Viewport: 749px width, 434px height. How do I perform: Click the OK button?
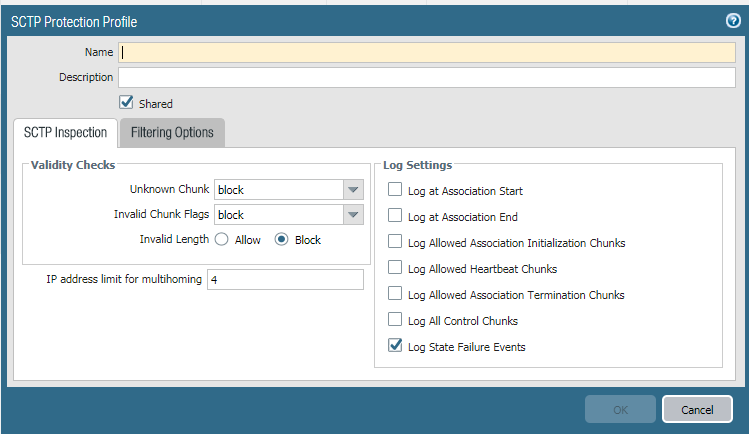(620, 409)
